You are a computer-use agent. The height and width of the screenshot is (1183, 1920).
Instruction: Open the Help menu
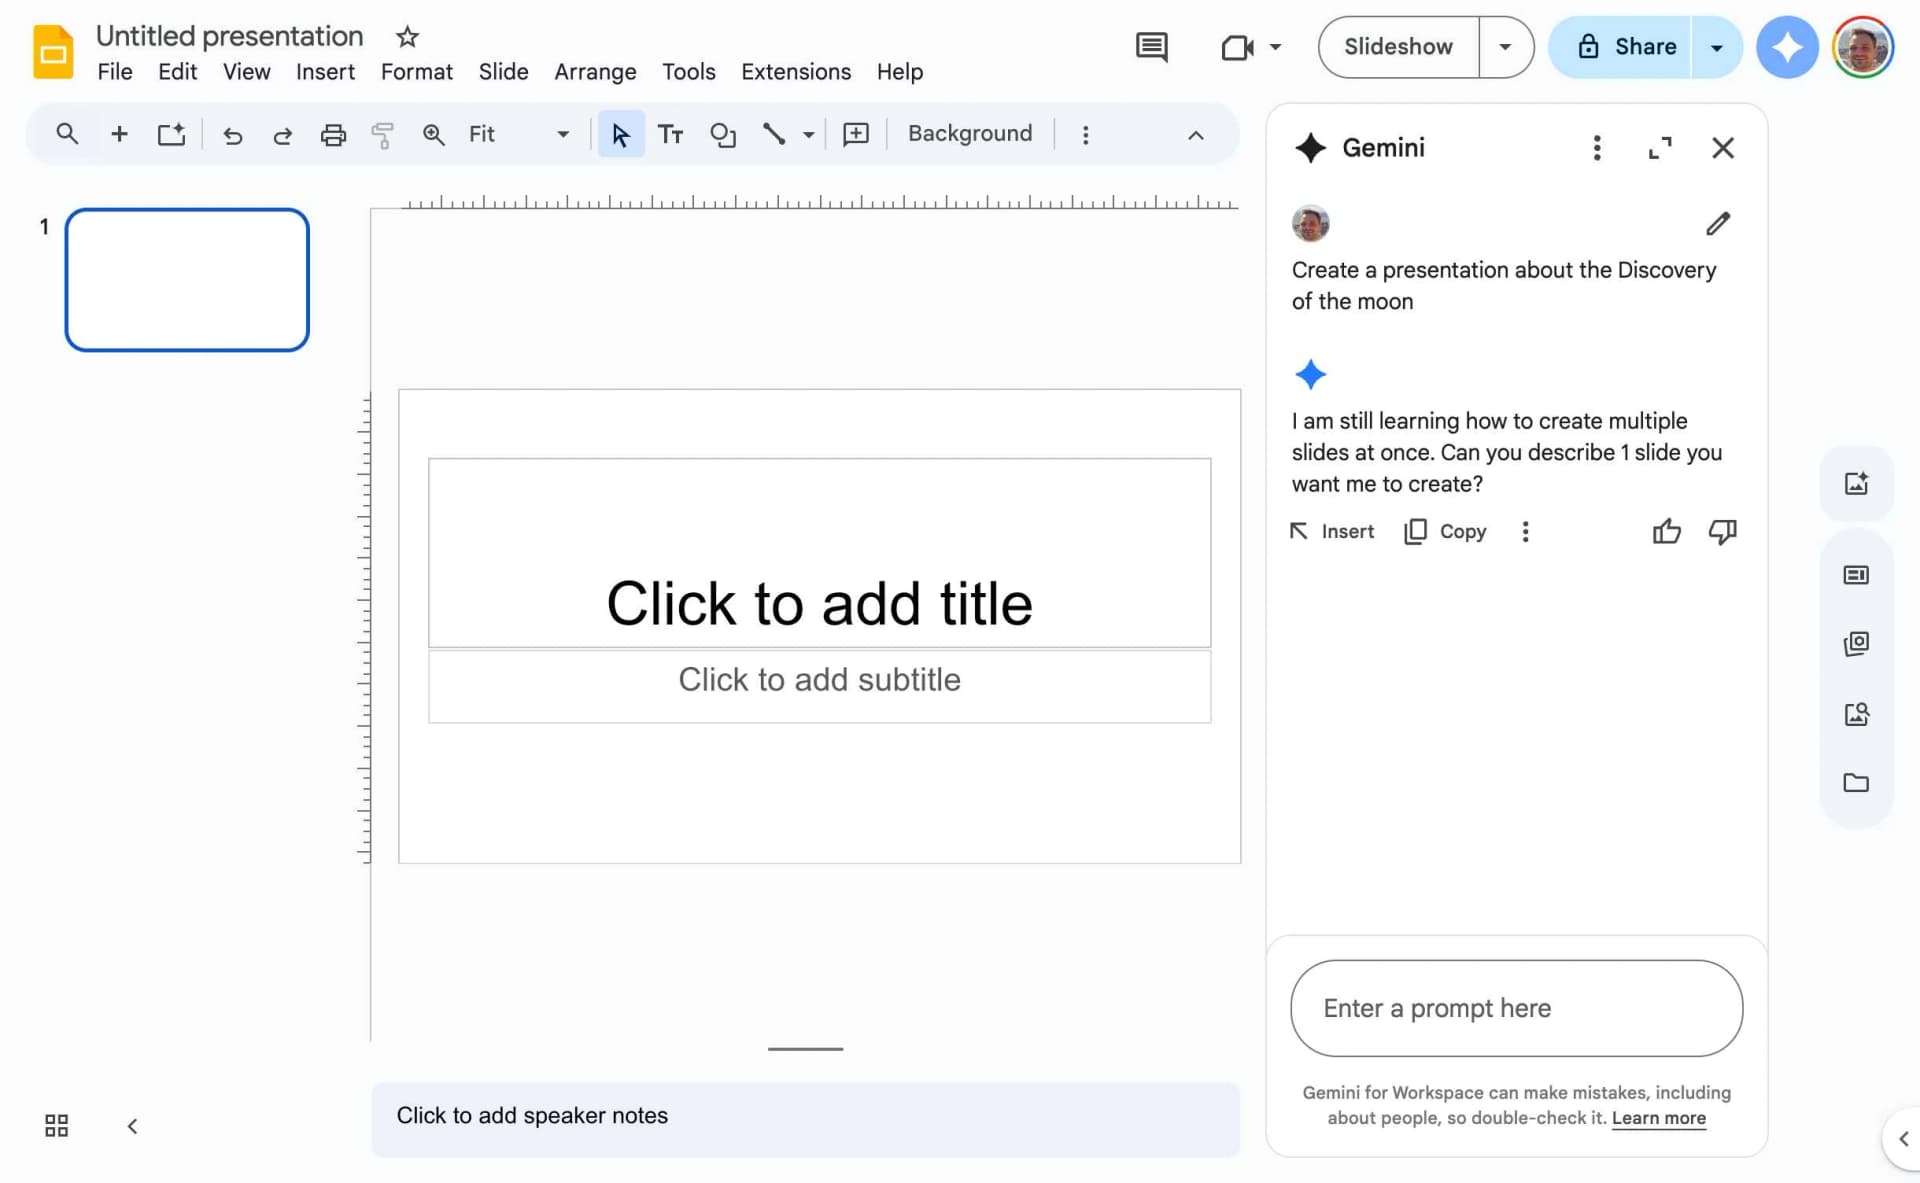click(899, 72)
